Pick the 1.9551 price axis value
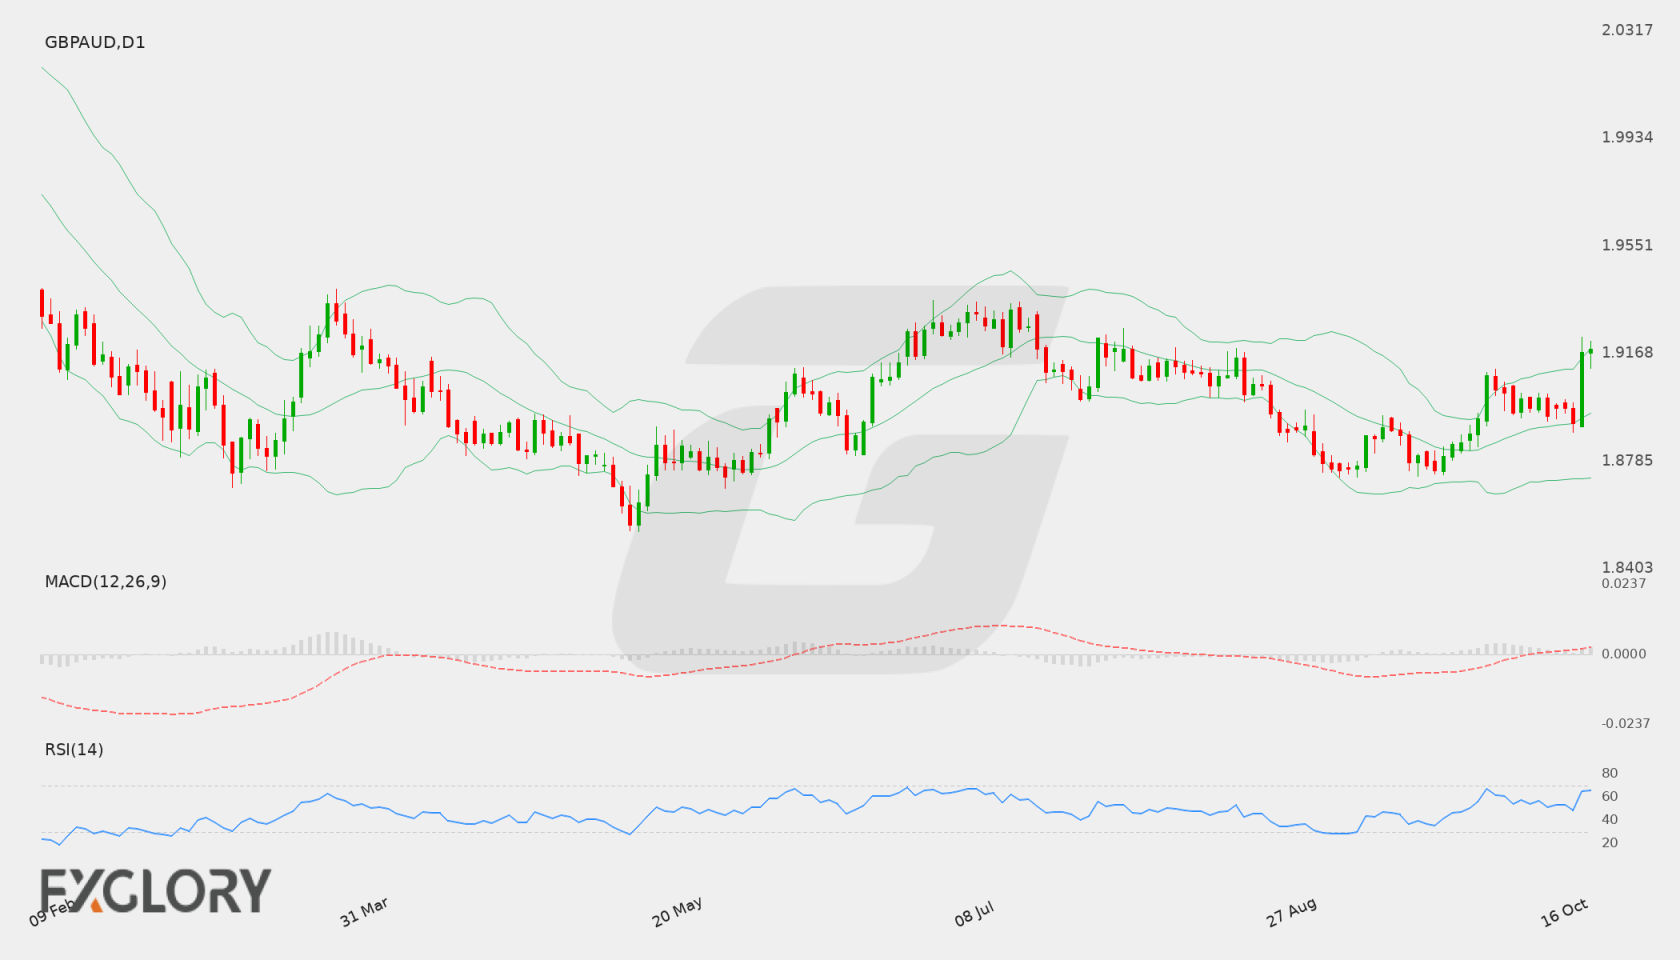Screen dimensions: 1680x960 tap(1627, 245)
